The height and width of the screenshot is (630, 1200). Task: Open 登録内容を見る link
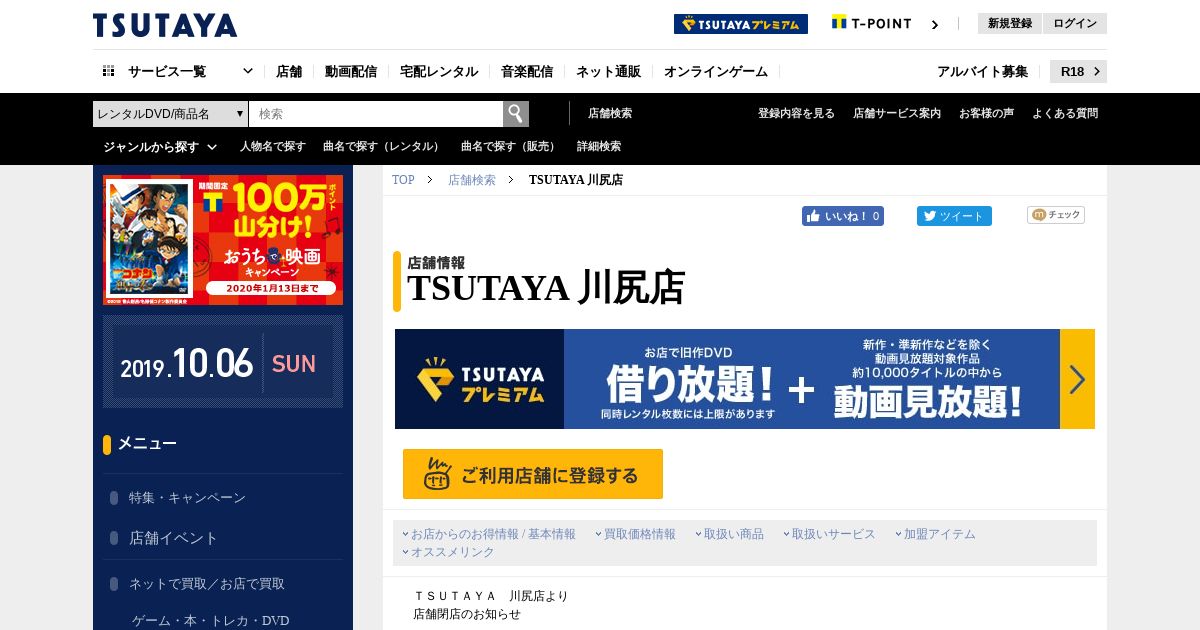click(796, 114)
